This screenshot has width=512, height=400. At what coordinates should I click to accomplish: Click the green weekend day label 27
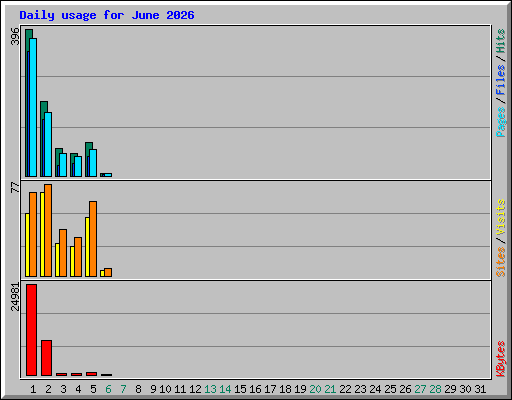pos(420,389)
